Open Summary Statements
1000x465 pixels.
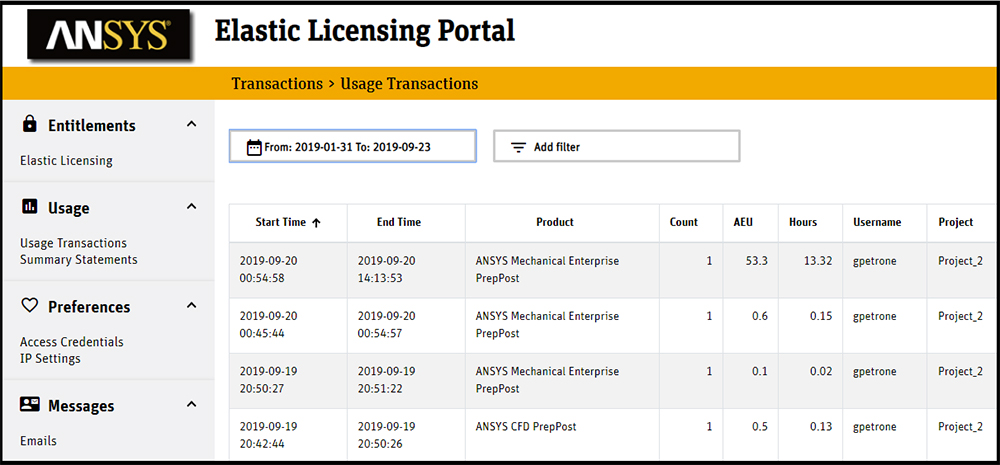pos(79,259)
